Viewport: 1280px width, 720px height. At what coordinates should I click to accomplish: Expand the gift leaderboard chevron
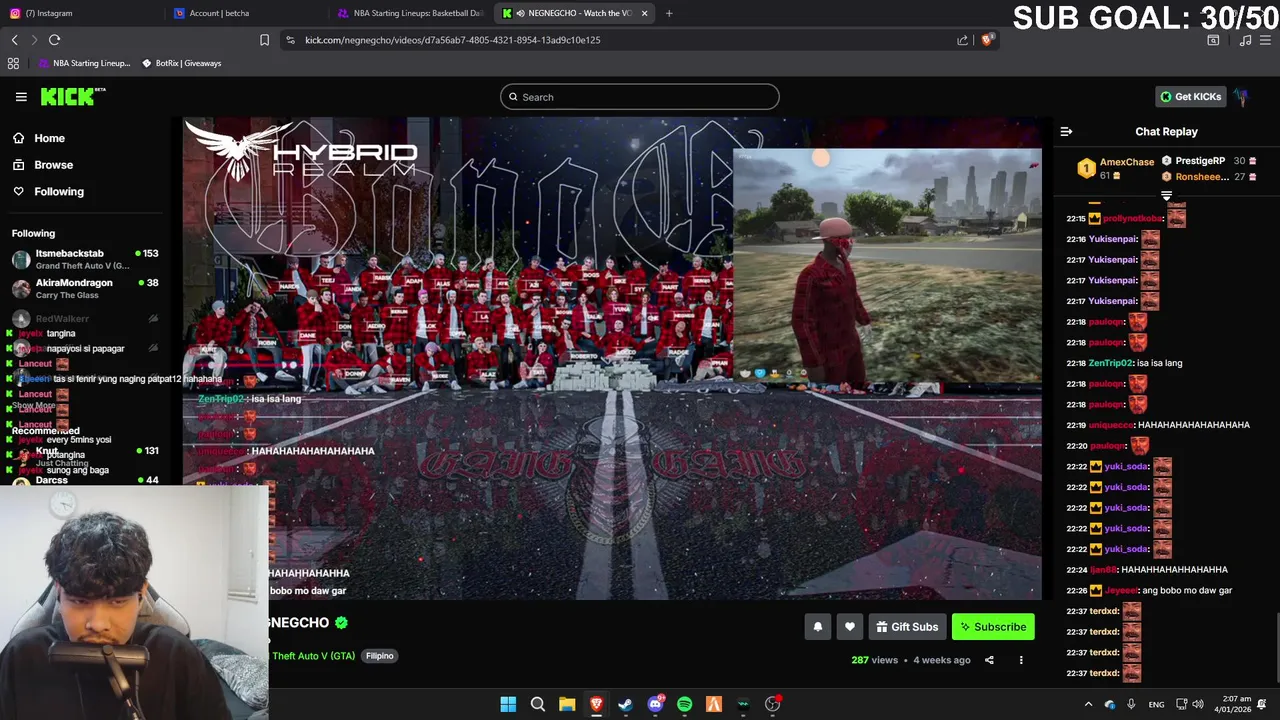1166,196
